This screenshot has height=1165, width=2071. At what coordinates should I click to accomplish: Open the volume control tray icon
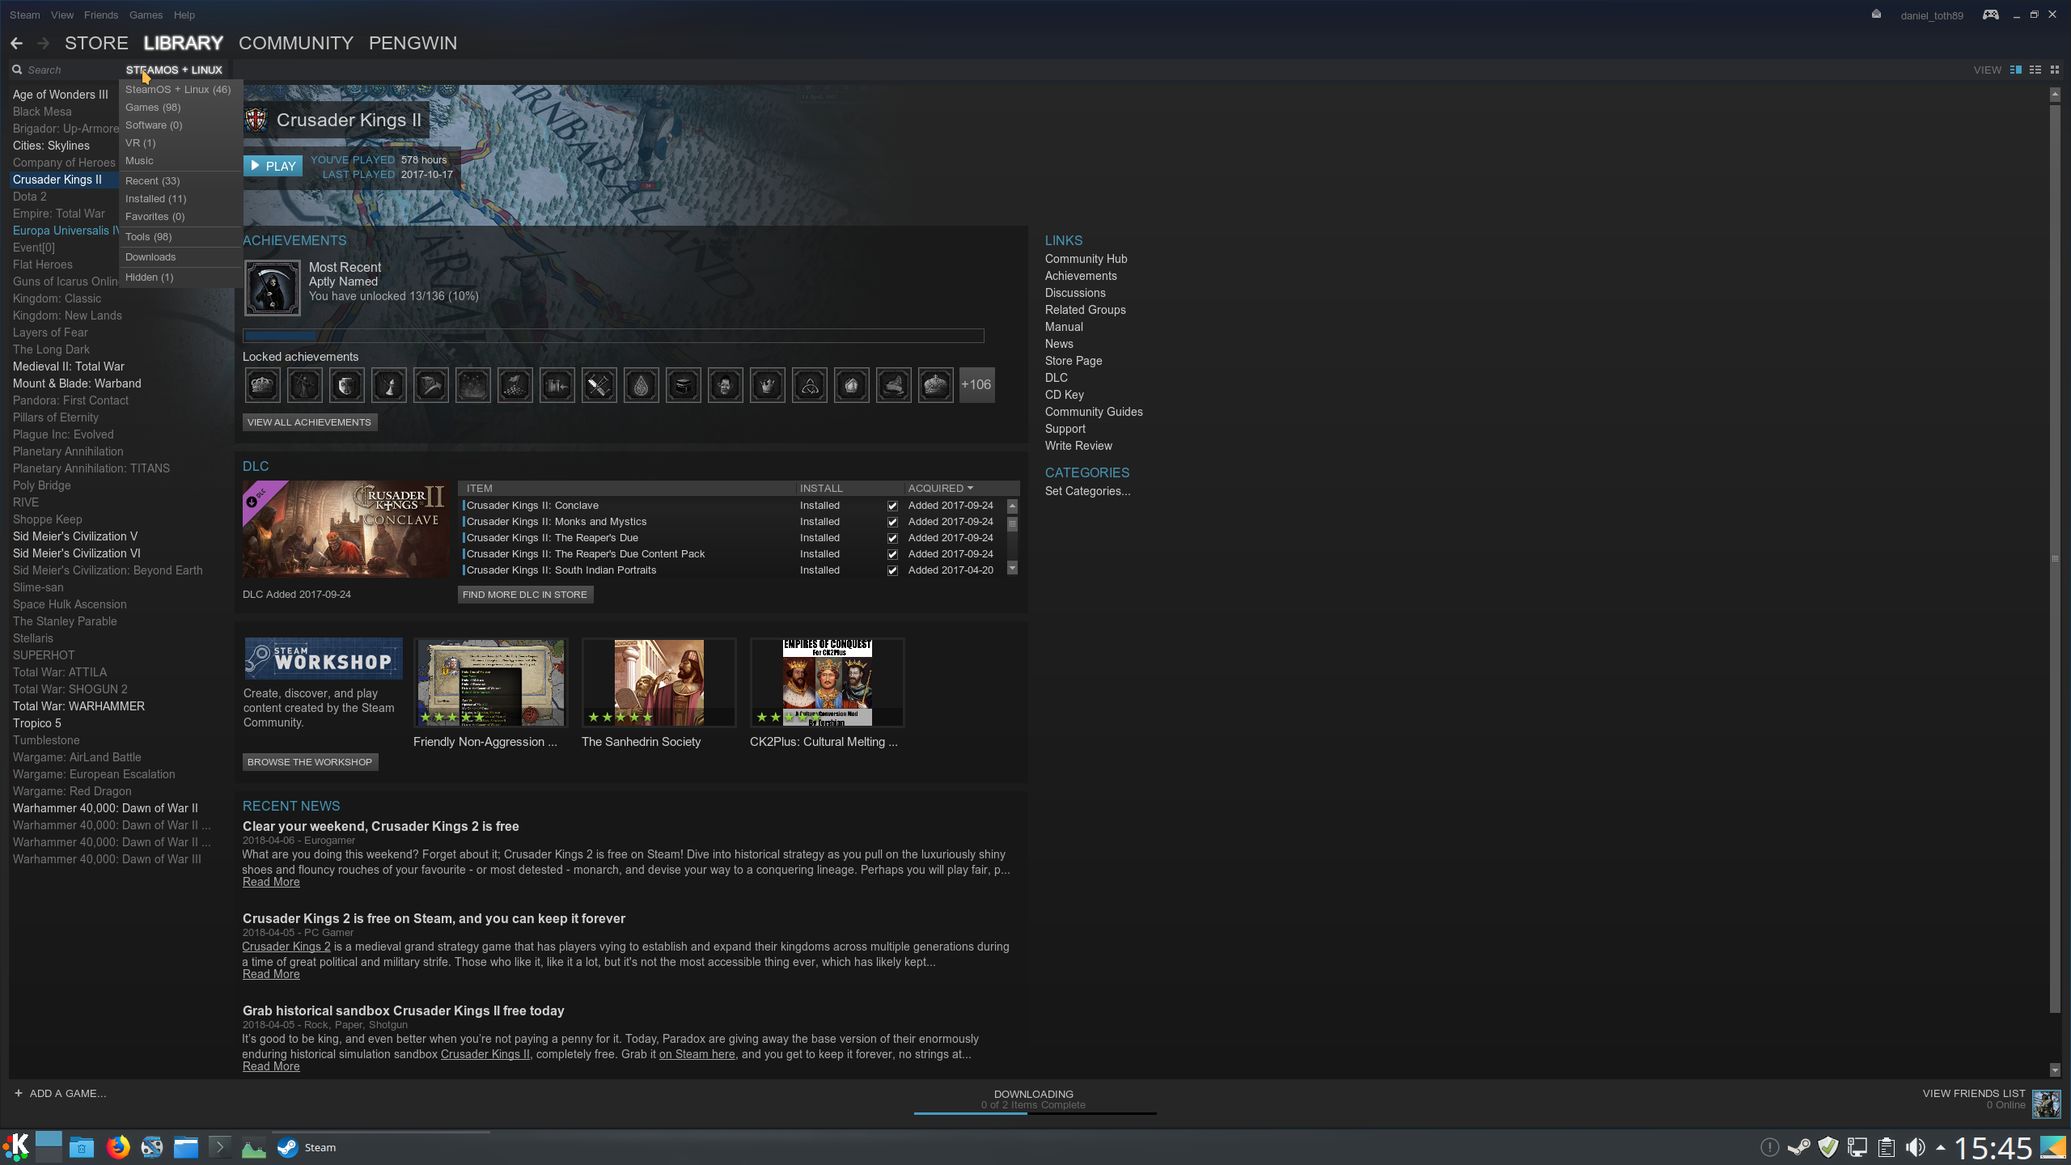tap(1915, 1147)
